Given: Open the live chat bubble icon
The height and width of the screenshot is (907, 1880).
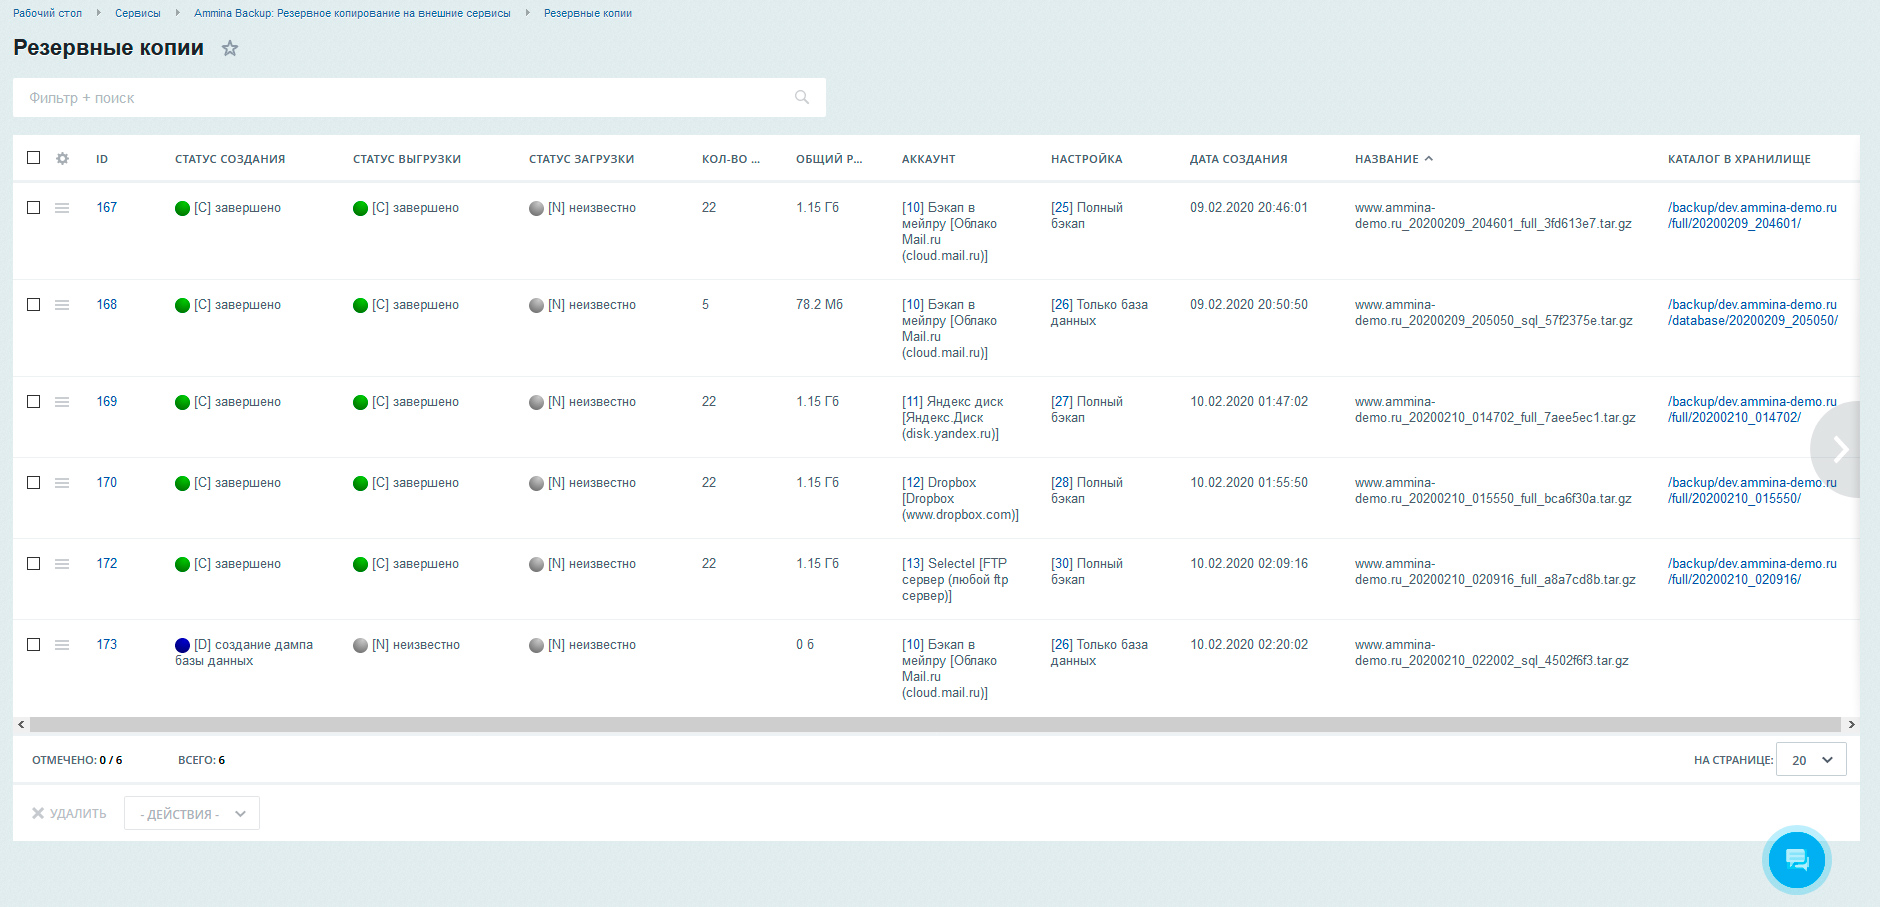Looking at the screenshot, I should click(x=1796, y=859).
